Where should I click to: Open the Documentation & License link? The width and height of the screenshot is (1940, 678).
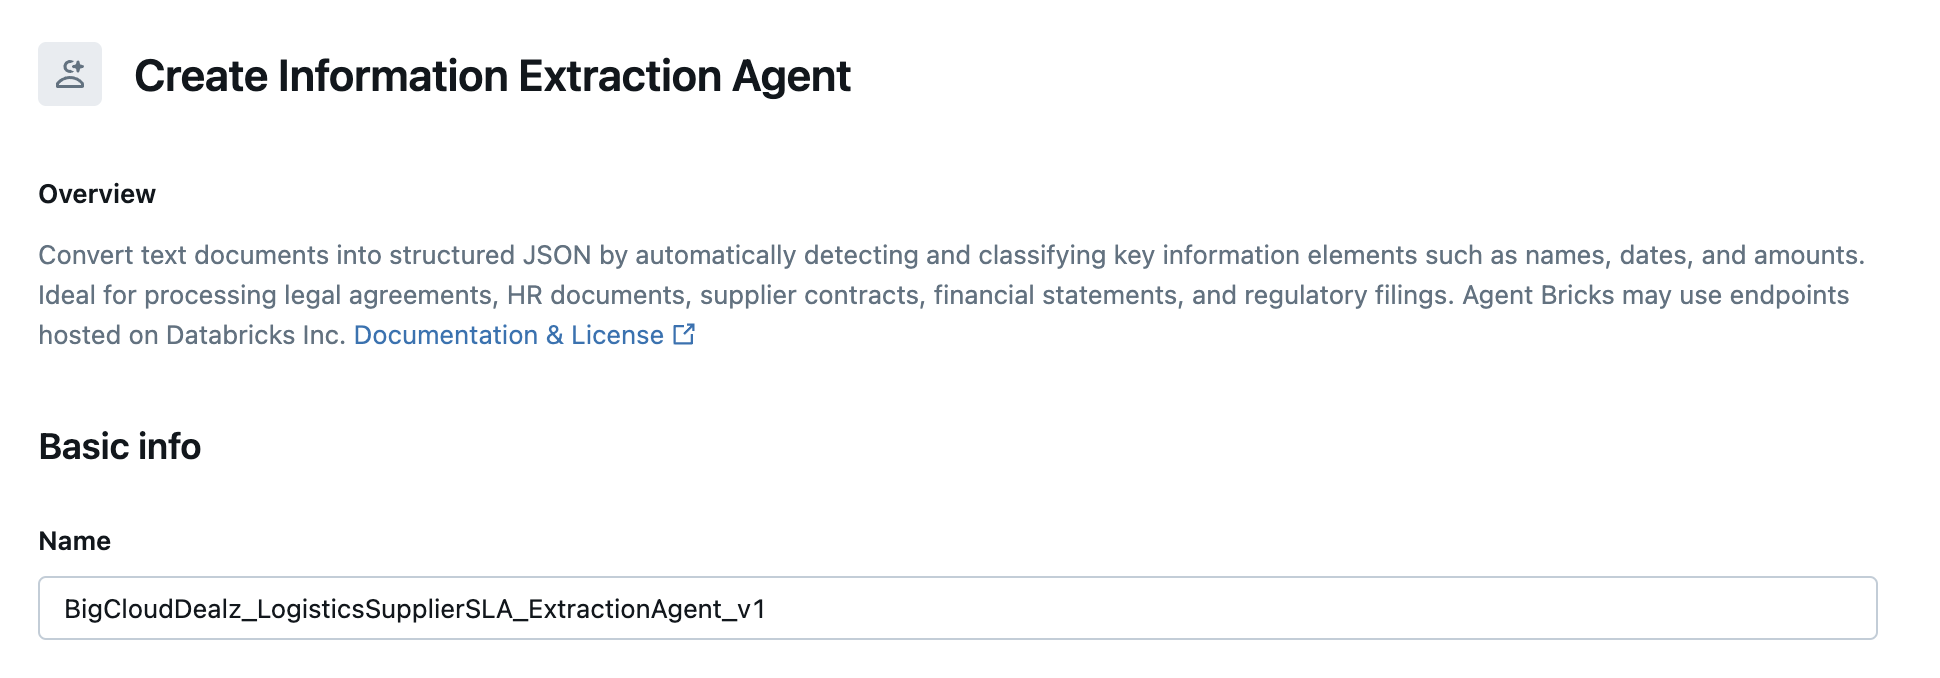(508, 335)
